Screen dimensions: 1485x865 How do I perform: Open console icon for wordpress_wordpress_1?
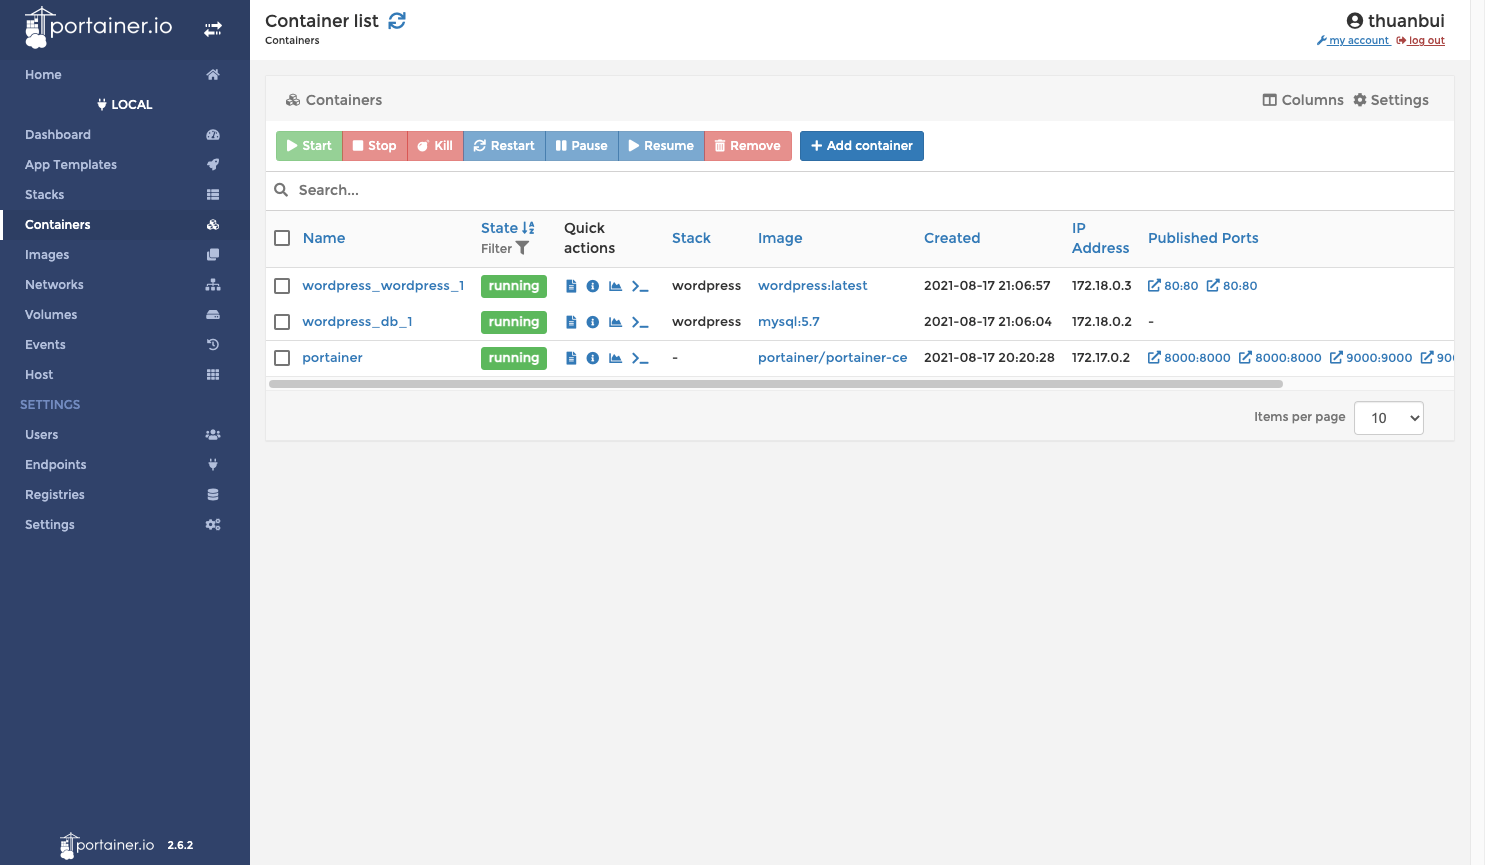tap(640, 286)
